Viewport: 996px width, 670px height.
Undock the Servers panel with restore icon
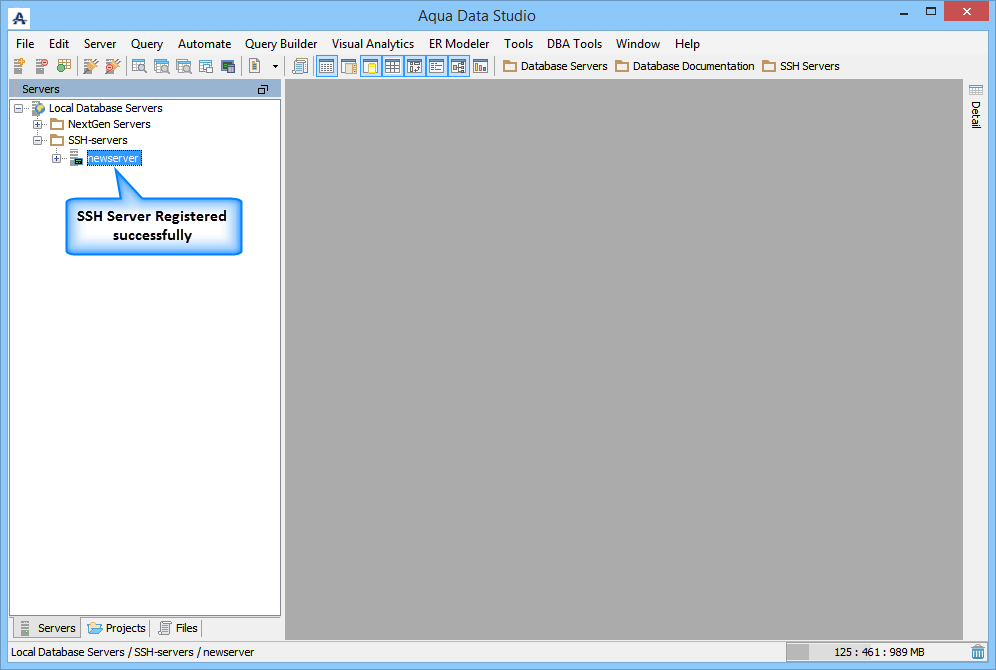click(x=263, y=90)
